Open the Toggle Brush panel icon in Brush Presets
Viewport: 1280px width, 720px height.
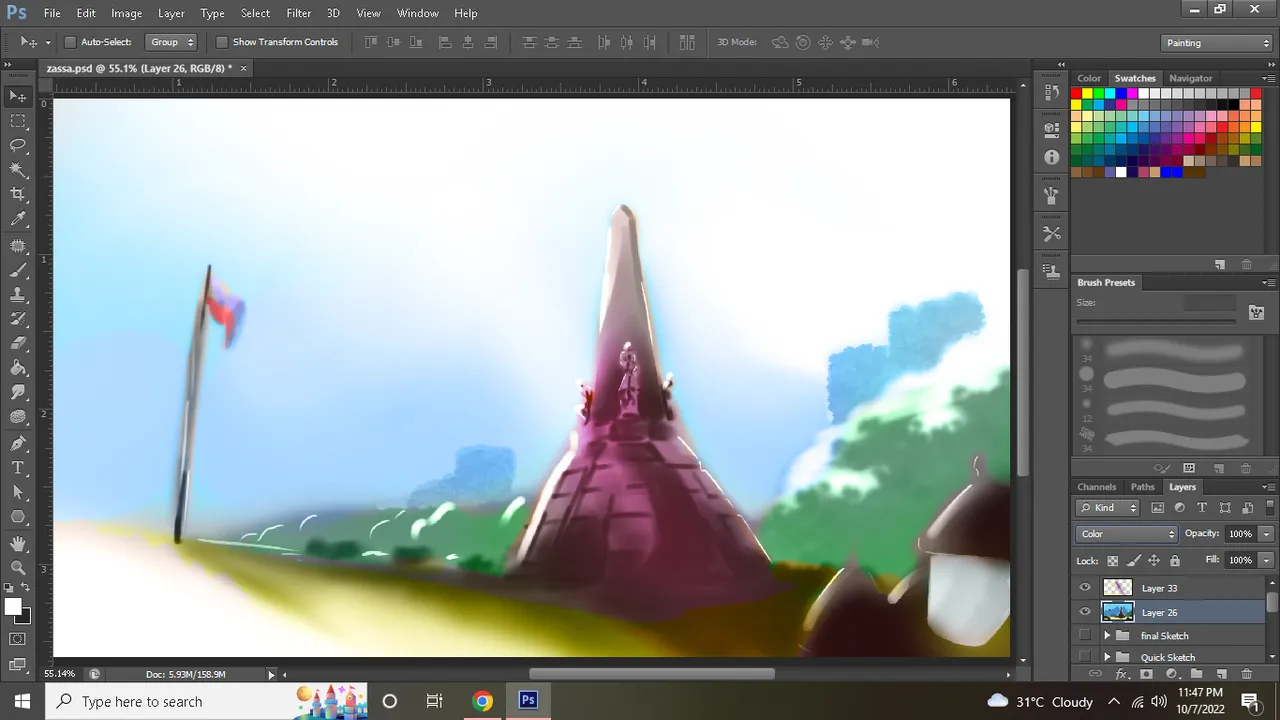[x=1256, y=312]
